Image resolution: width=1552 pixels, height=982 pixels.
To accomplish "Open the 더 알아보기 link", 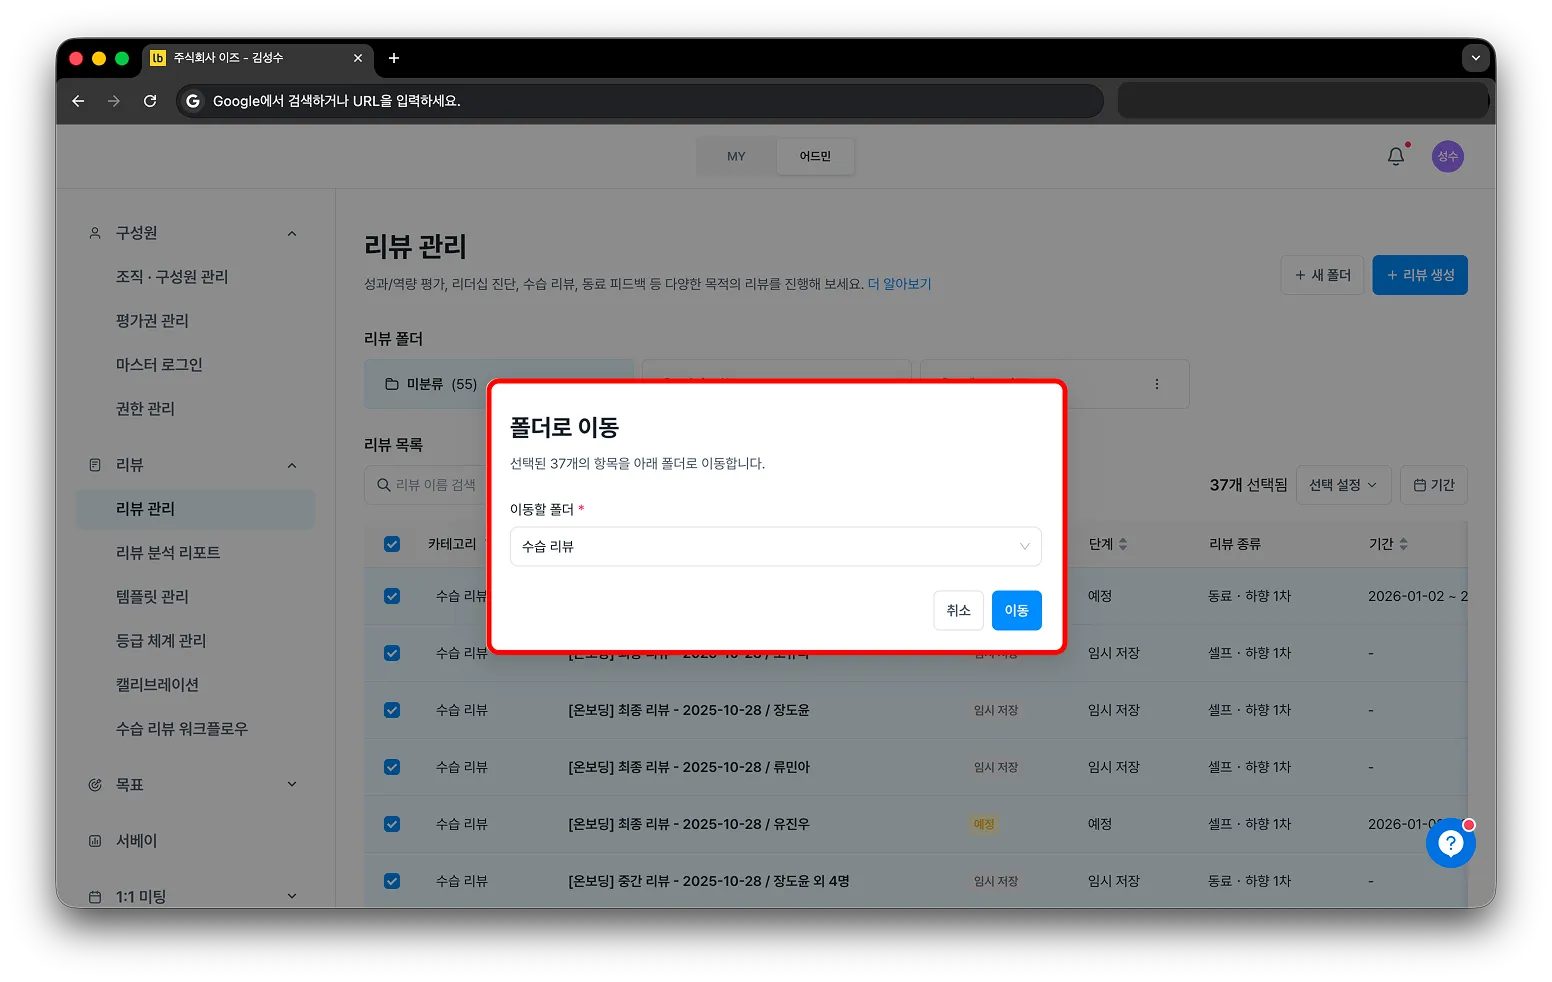I will [x=899, y=284].
